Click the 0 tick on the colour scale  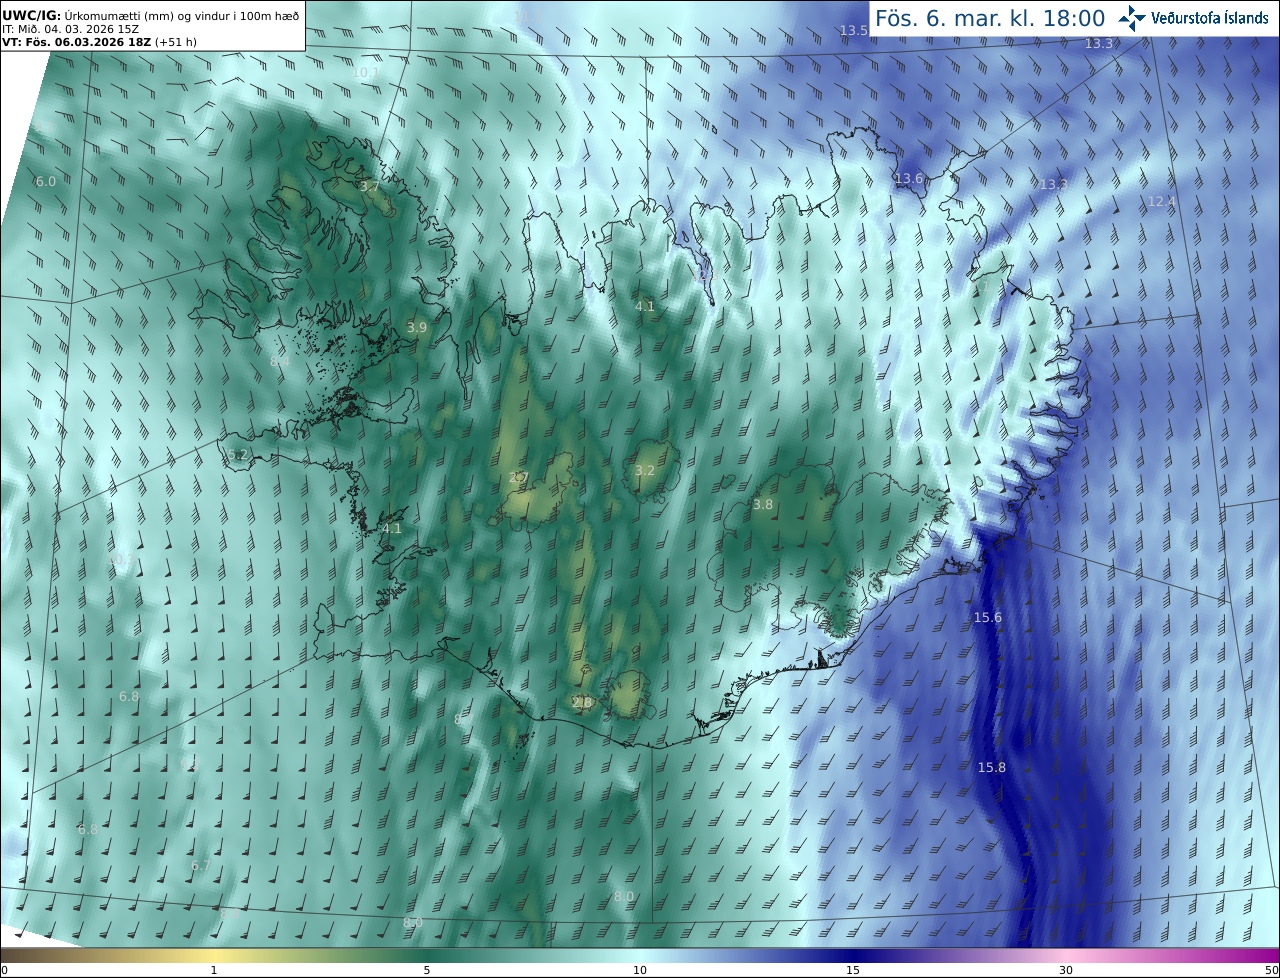pos(4,970)
